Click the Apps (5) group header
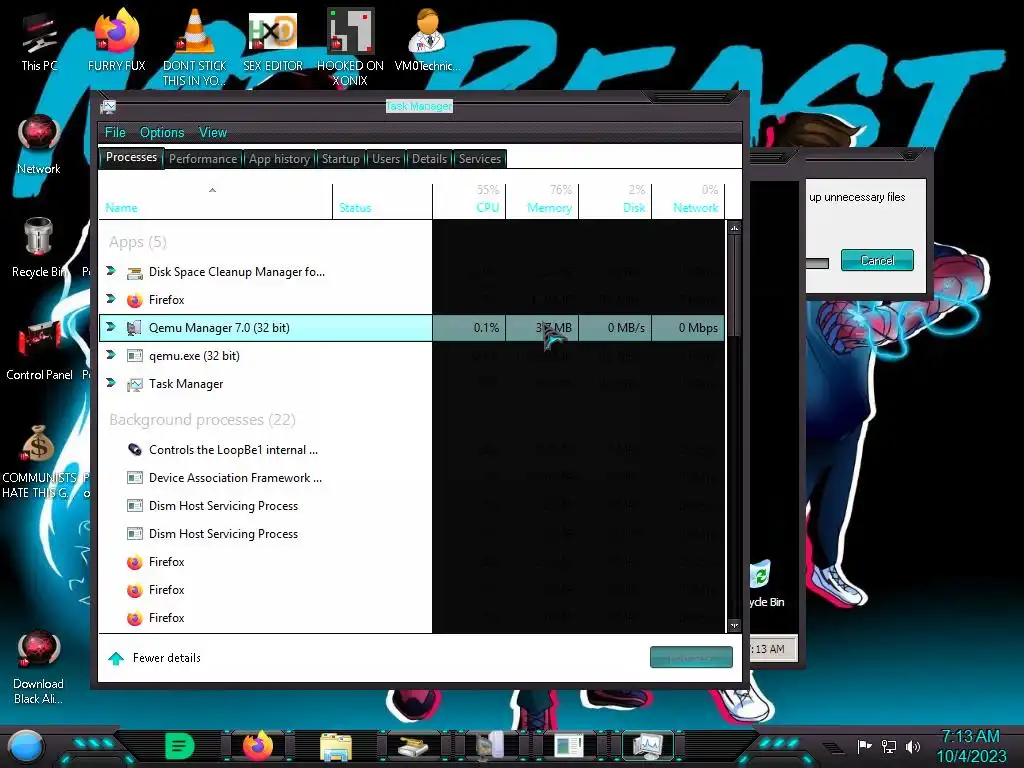This screenshot has height=768, width=1024. pyautogui.click(x=138, y=242)
